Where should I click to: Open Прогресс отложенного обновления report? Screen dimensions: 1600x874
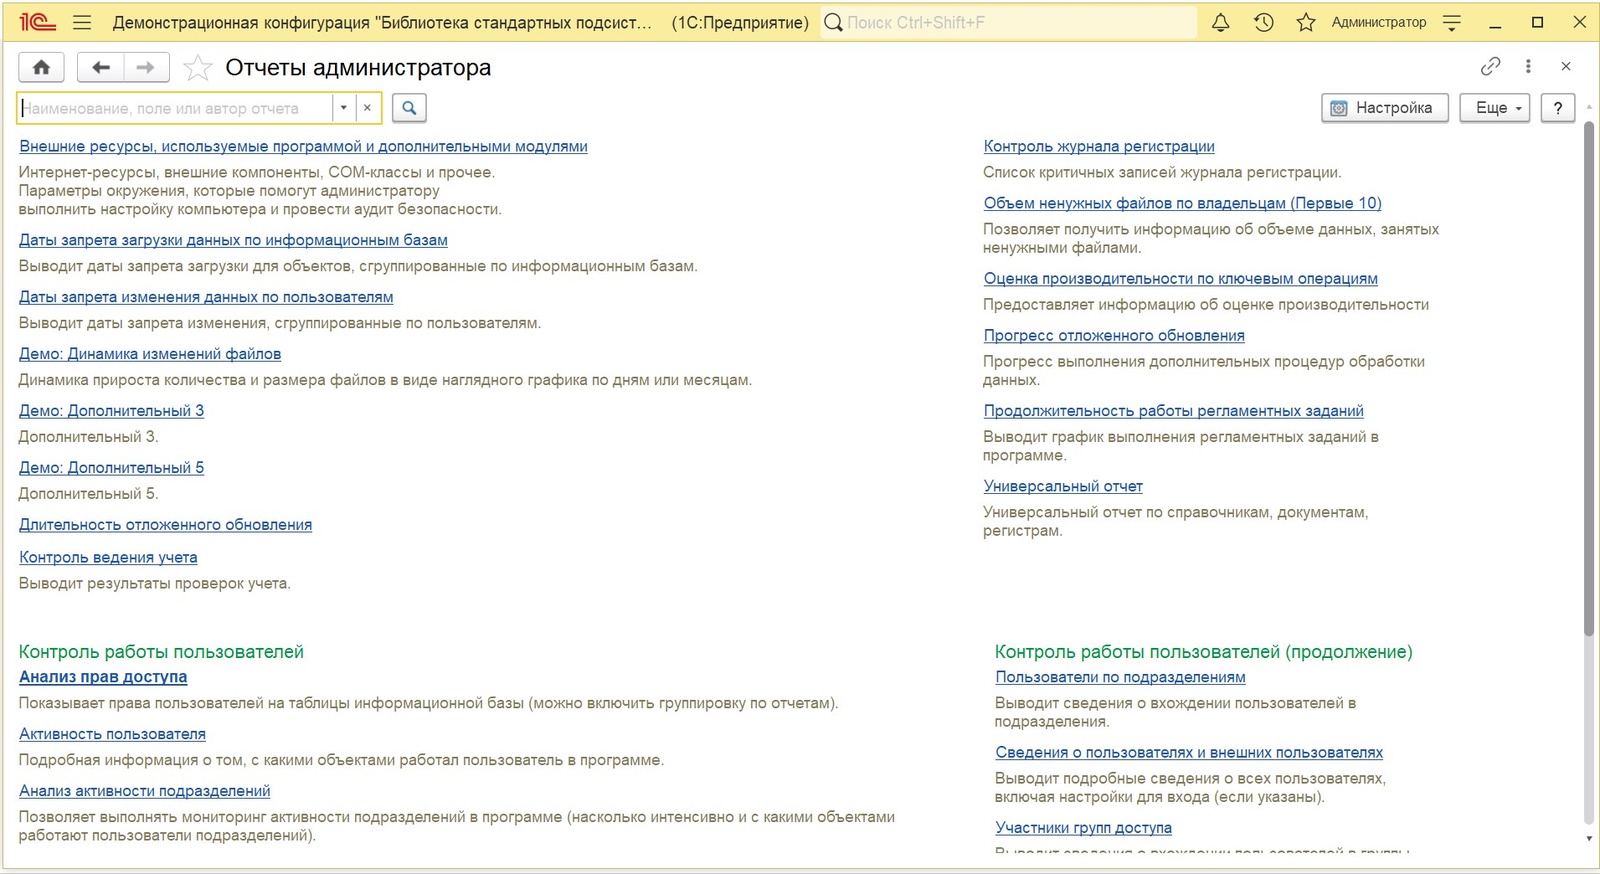(1114, 336)
